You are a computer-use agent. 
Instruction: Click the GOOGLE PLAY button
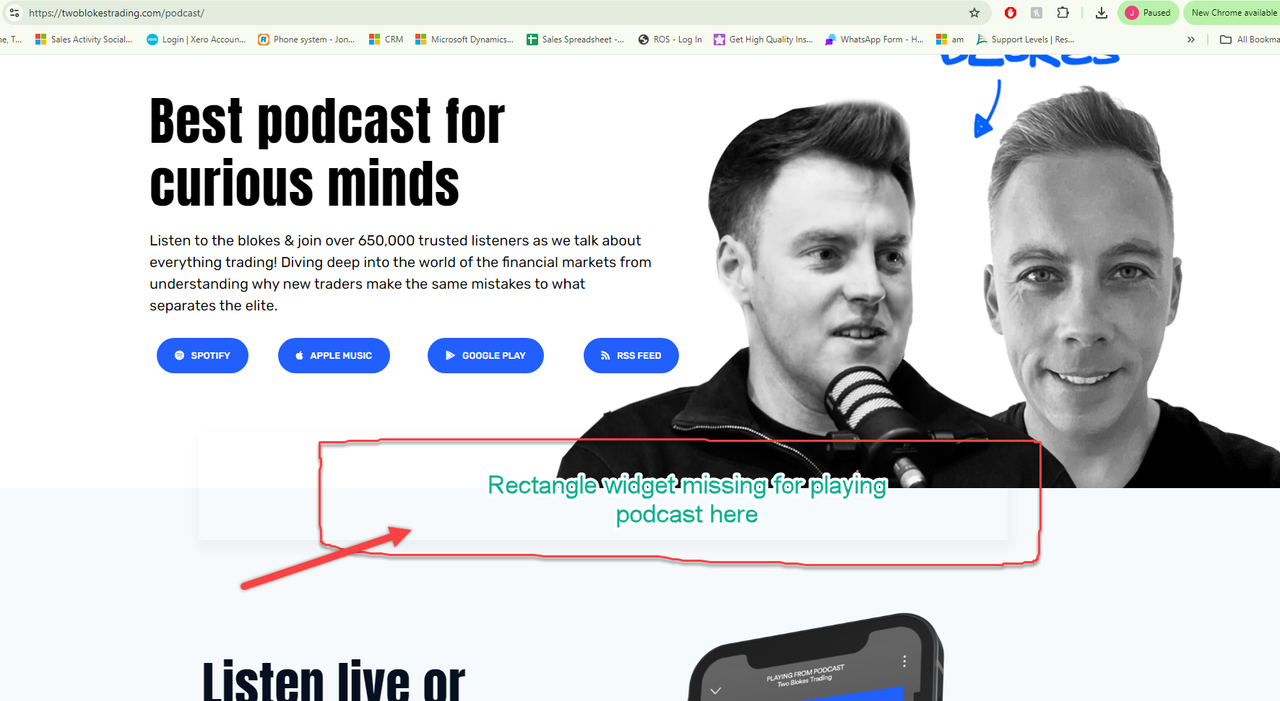486,356
